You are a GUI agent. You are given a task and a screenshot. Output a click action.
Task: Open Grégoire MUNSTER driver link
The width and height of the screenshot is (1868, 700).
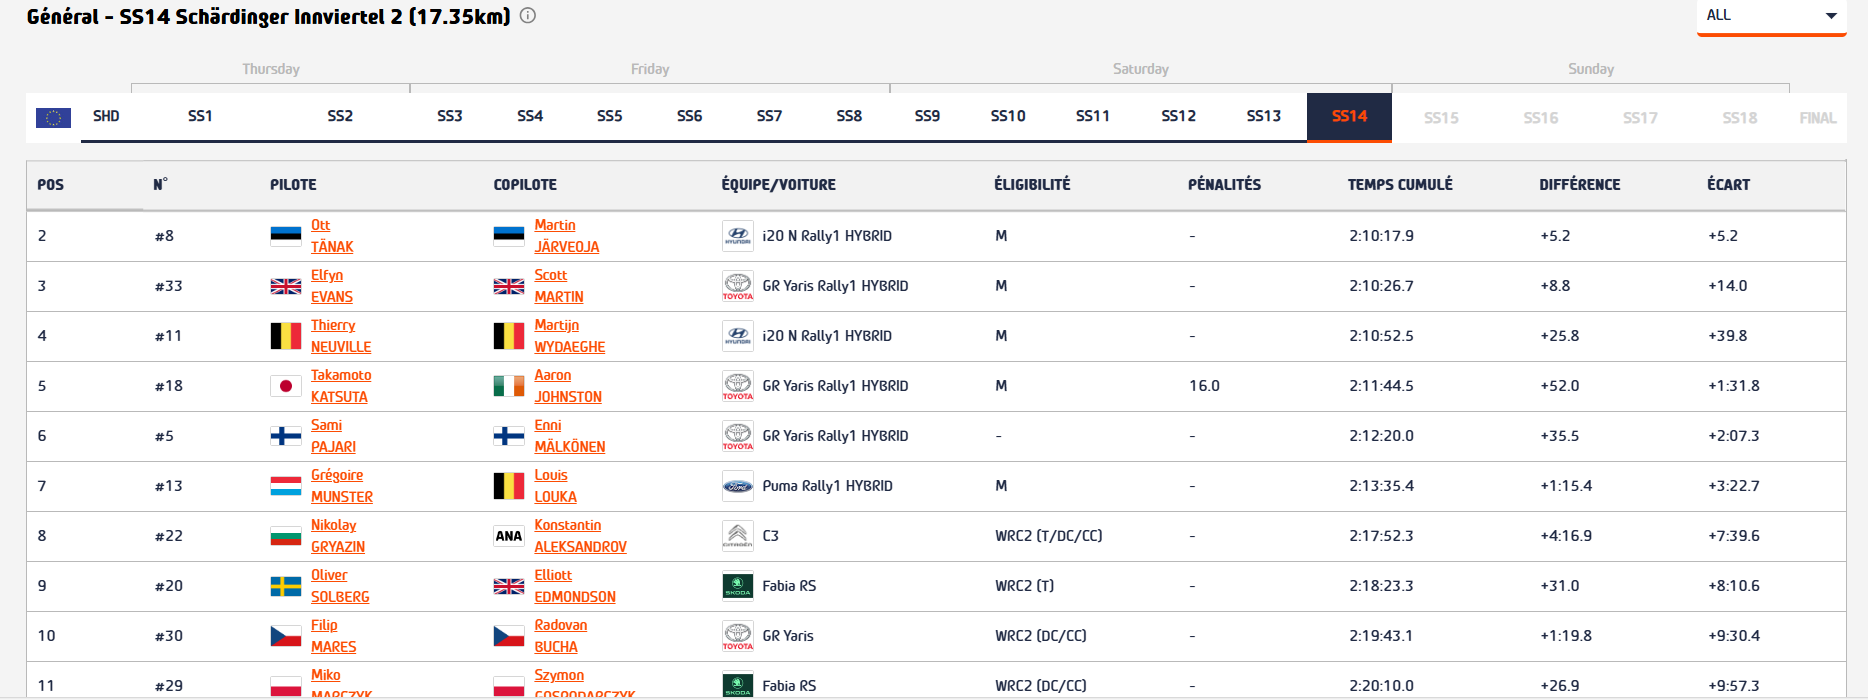tap(342, 486)
